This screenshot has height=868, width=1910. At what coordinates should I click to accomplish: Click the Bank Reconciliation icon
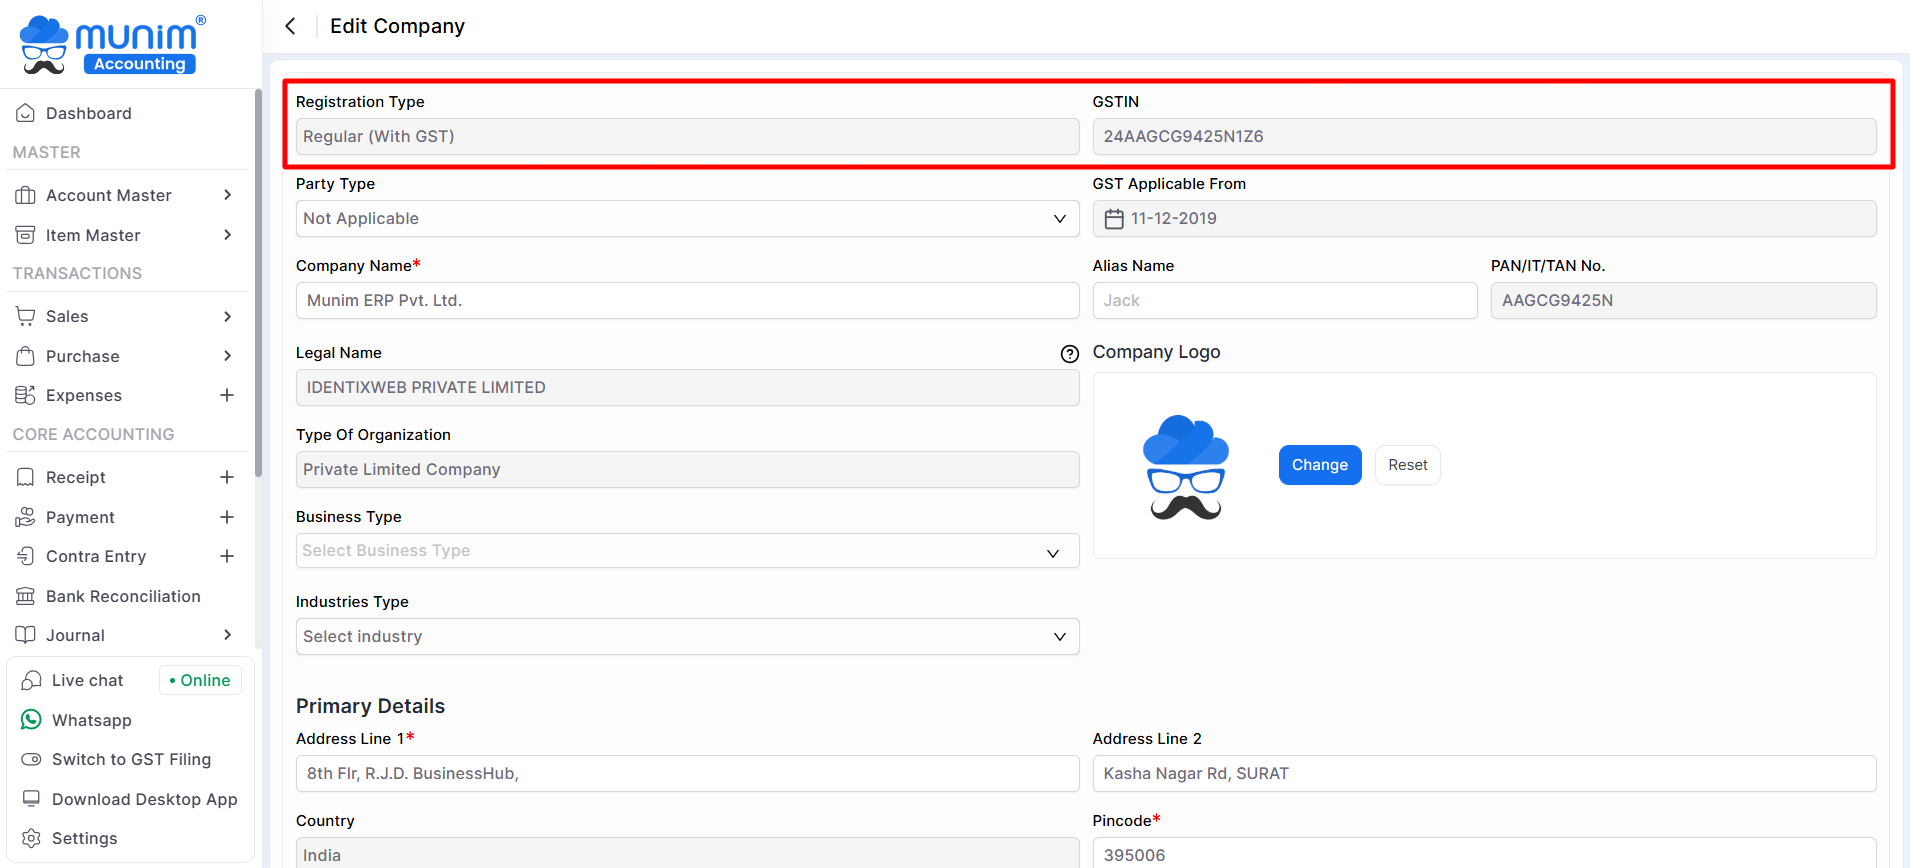click(x=26, y=596)
